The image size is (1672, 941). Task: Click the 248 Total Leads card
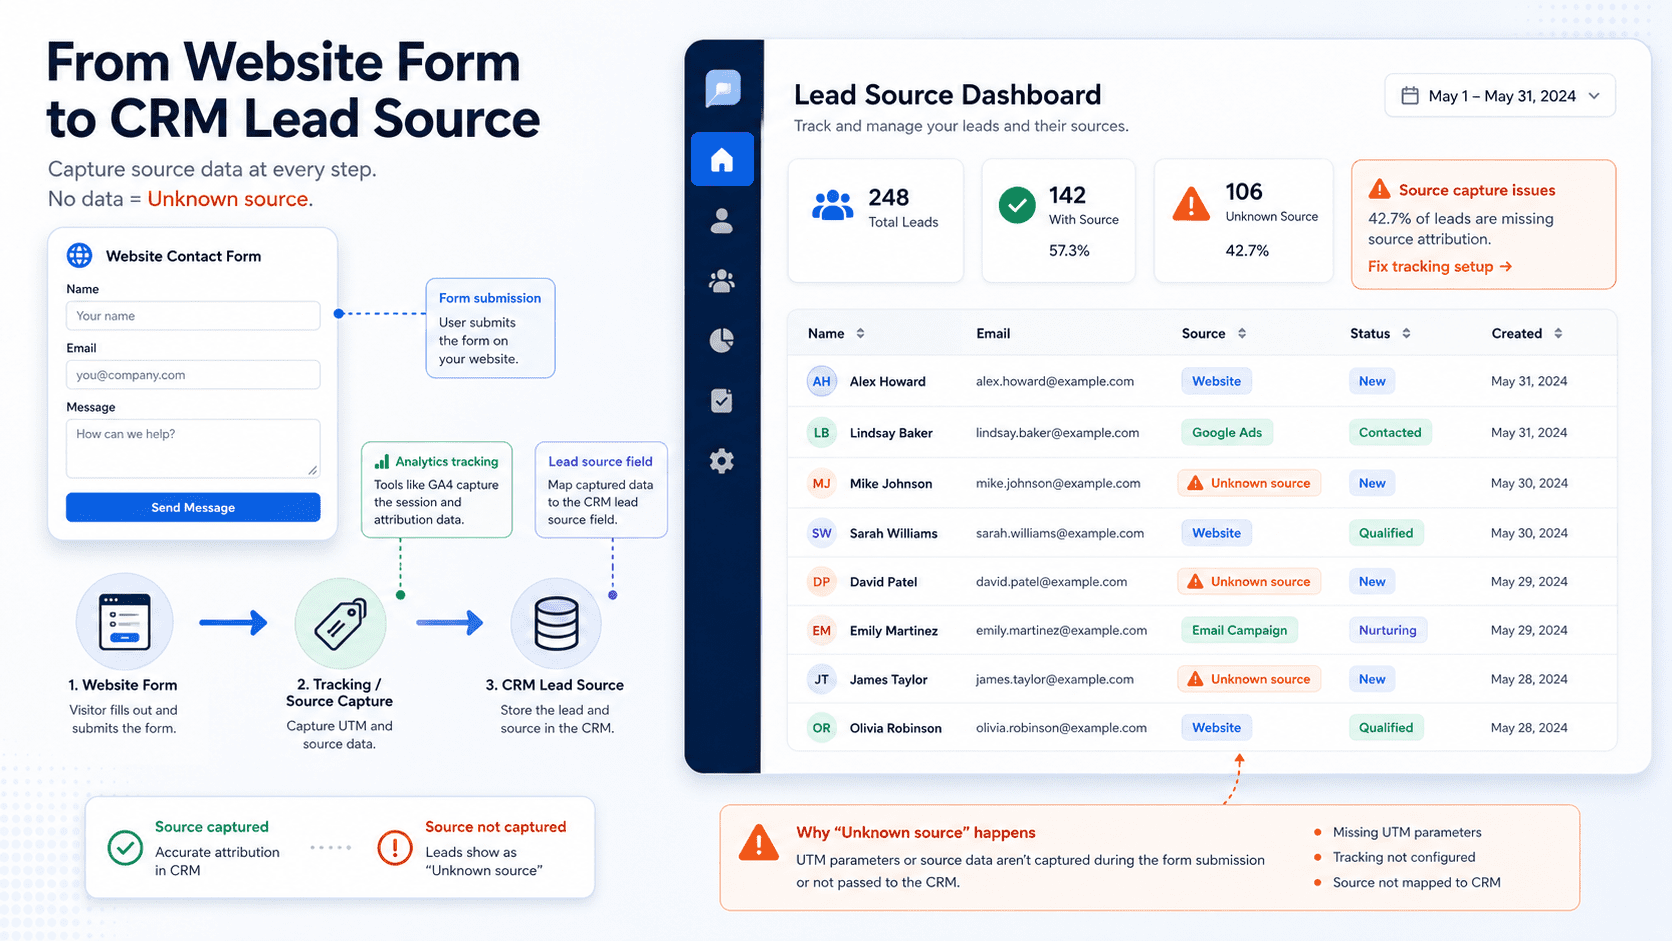[x=876, y=221]
